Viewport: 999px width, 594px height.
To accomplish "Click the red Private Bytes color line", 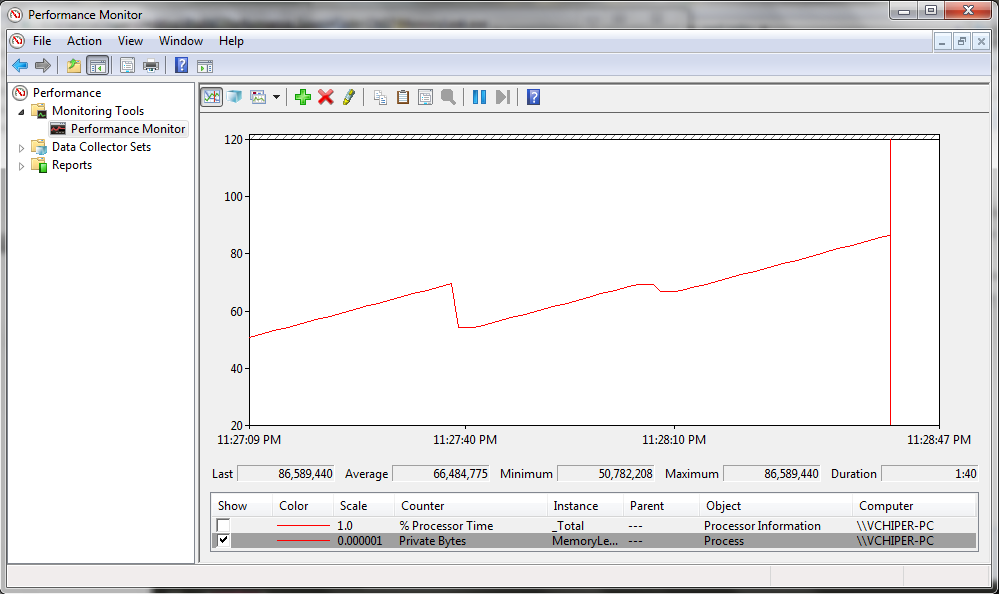I will 304,541.
